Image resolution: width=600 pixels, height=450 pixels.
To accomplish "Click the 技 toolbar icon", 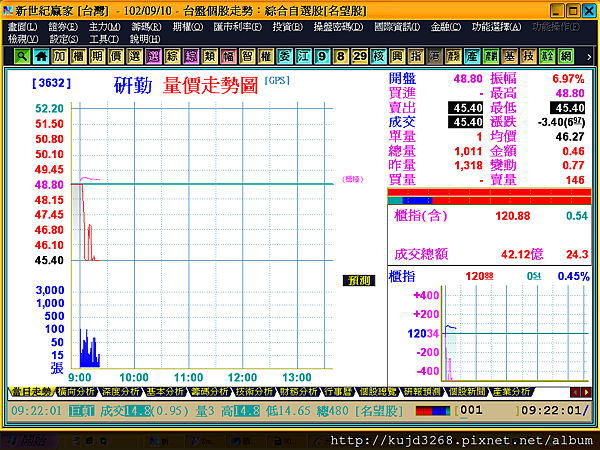I will click(x=528, y=57).
